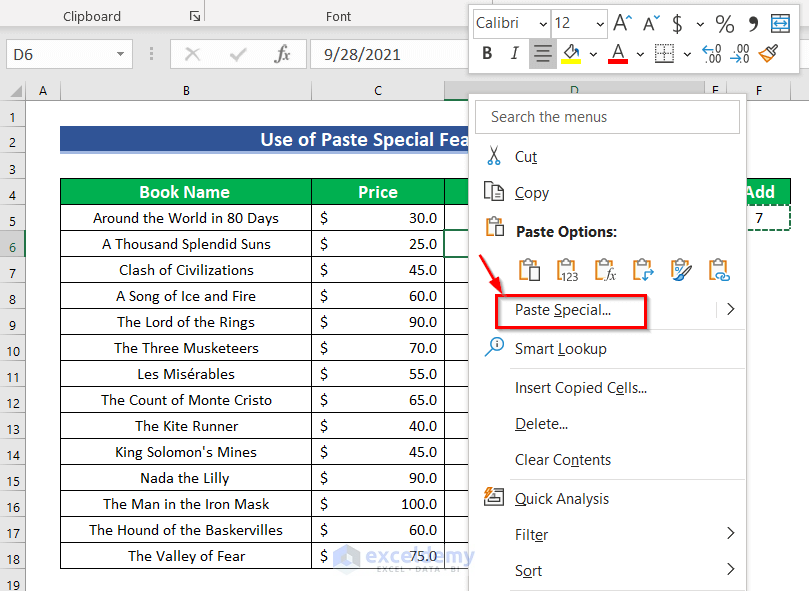Choose the Paste Link clipboard icon

click(x=719, y=270)
